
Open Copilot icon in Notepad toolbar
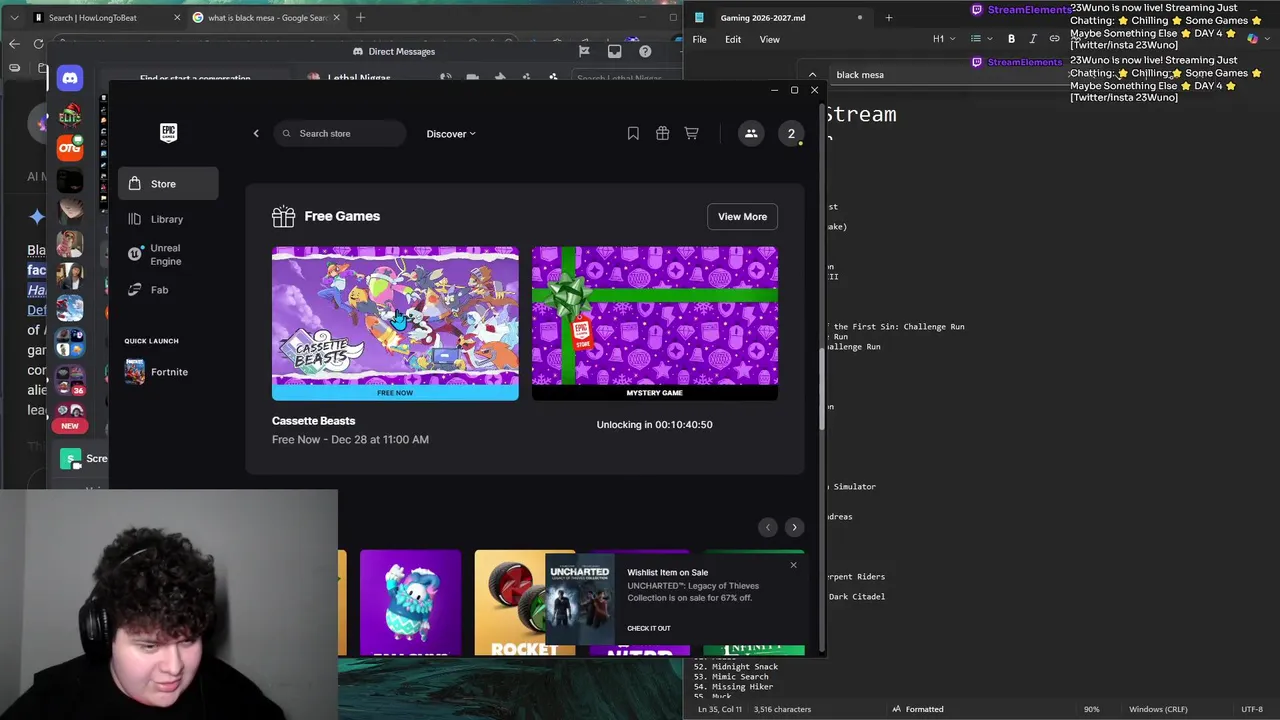point(1252,39)
